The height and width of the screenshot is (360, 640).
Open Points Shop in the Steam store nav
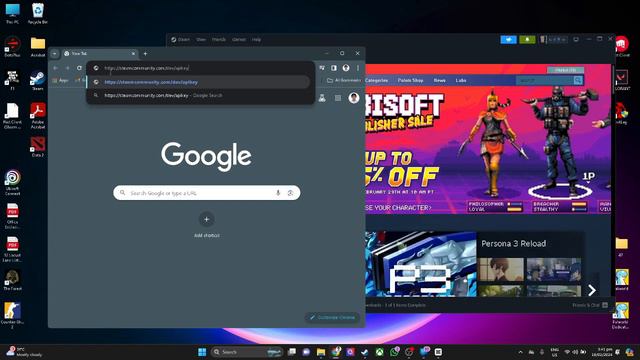coord(410,80)
